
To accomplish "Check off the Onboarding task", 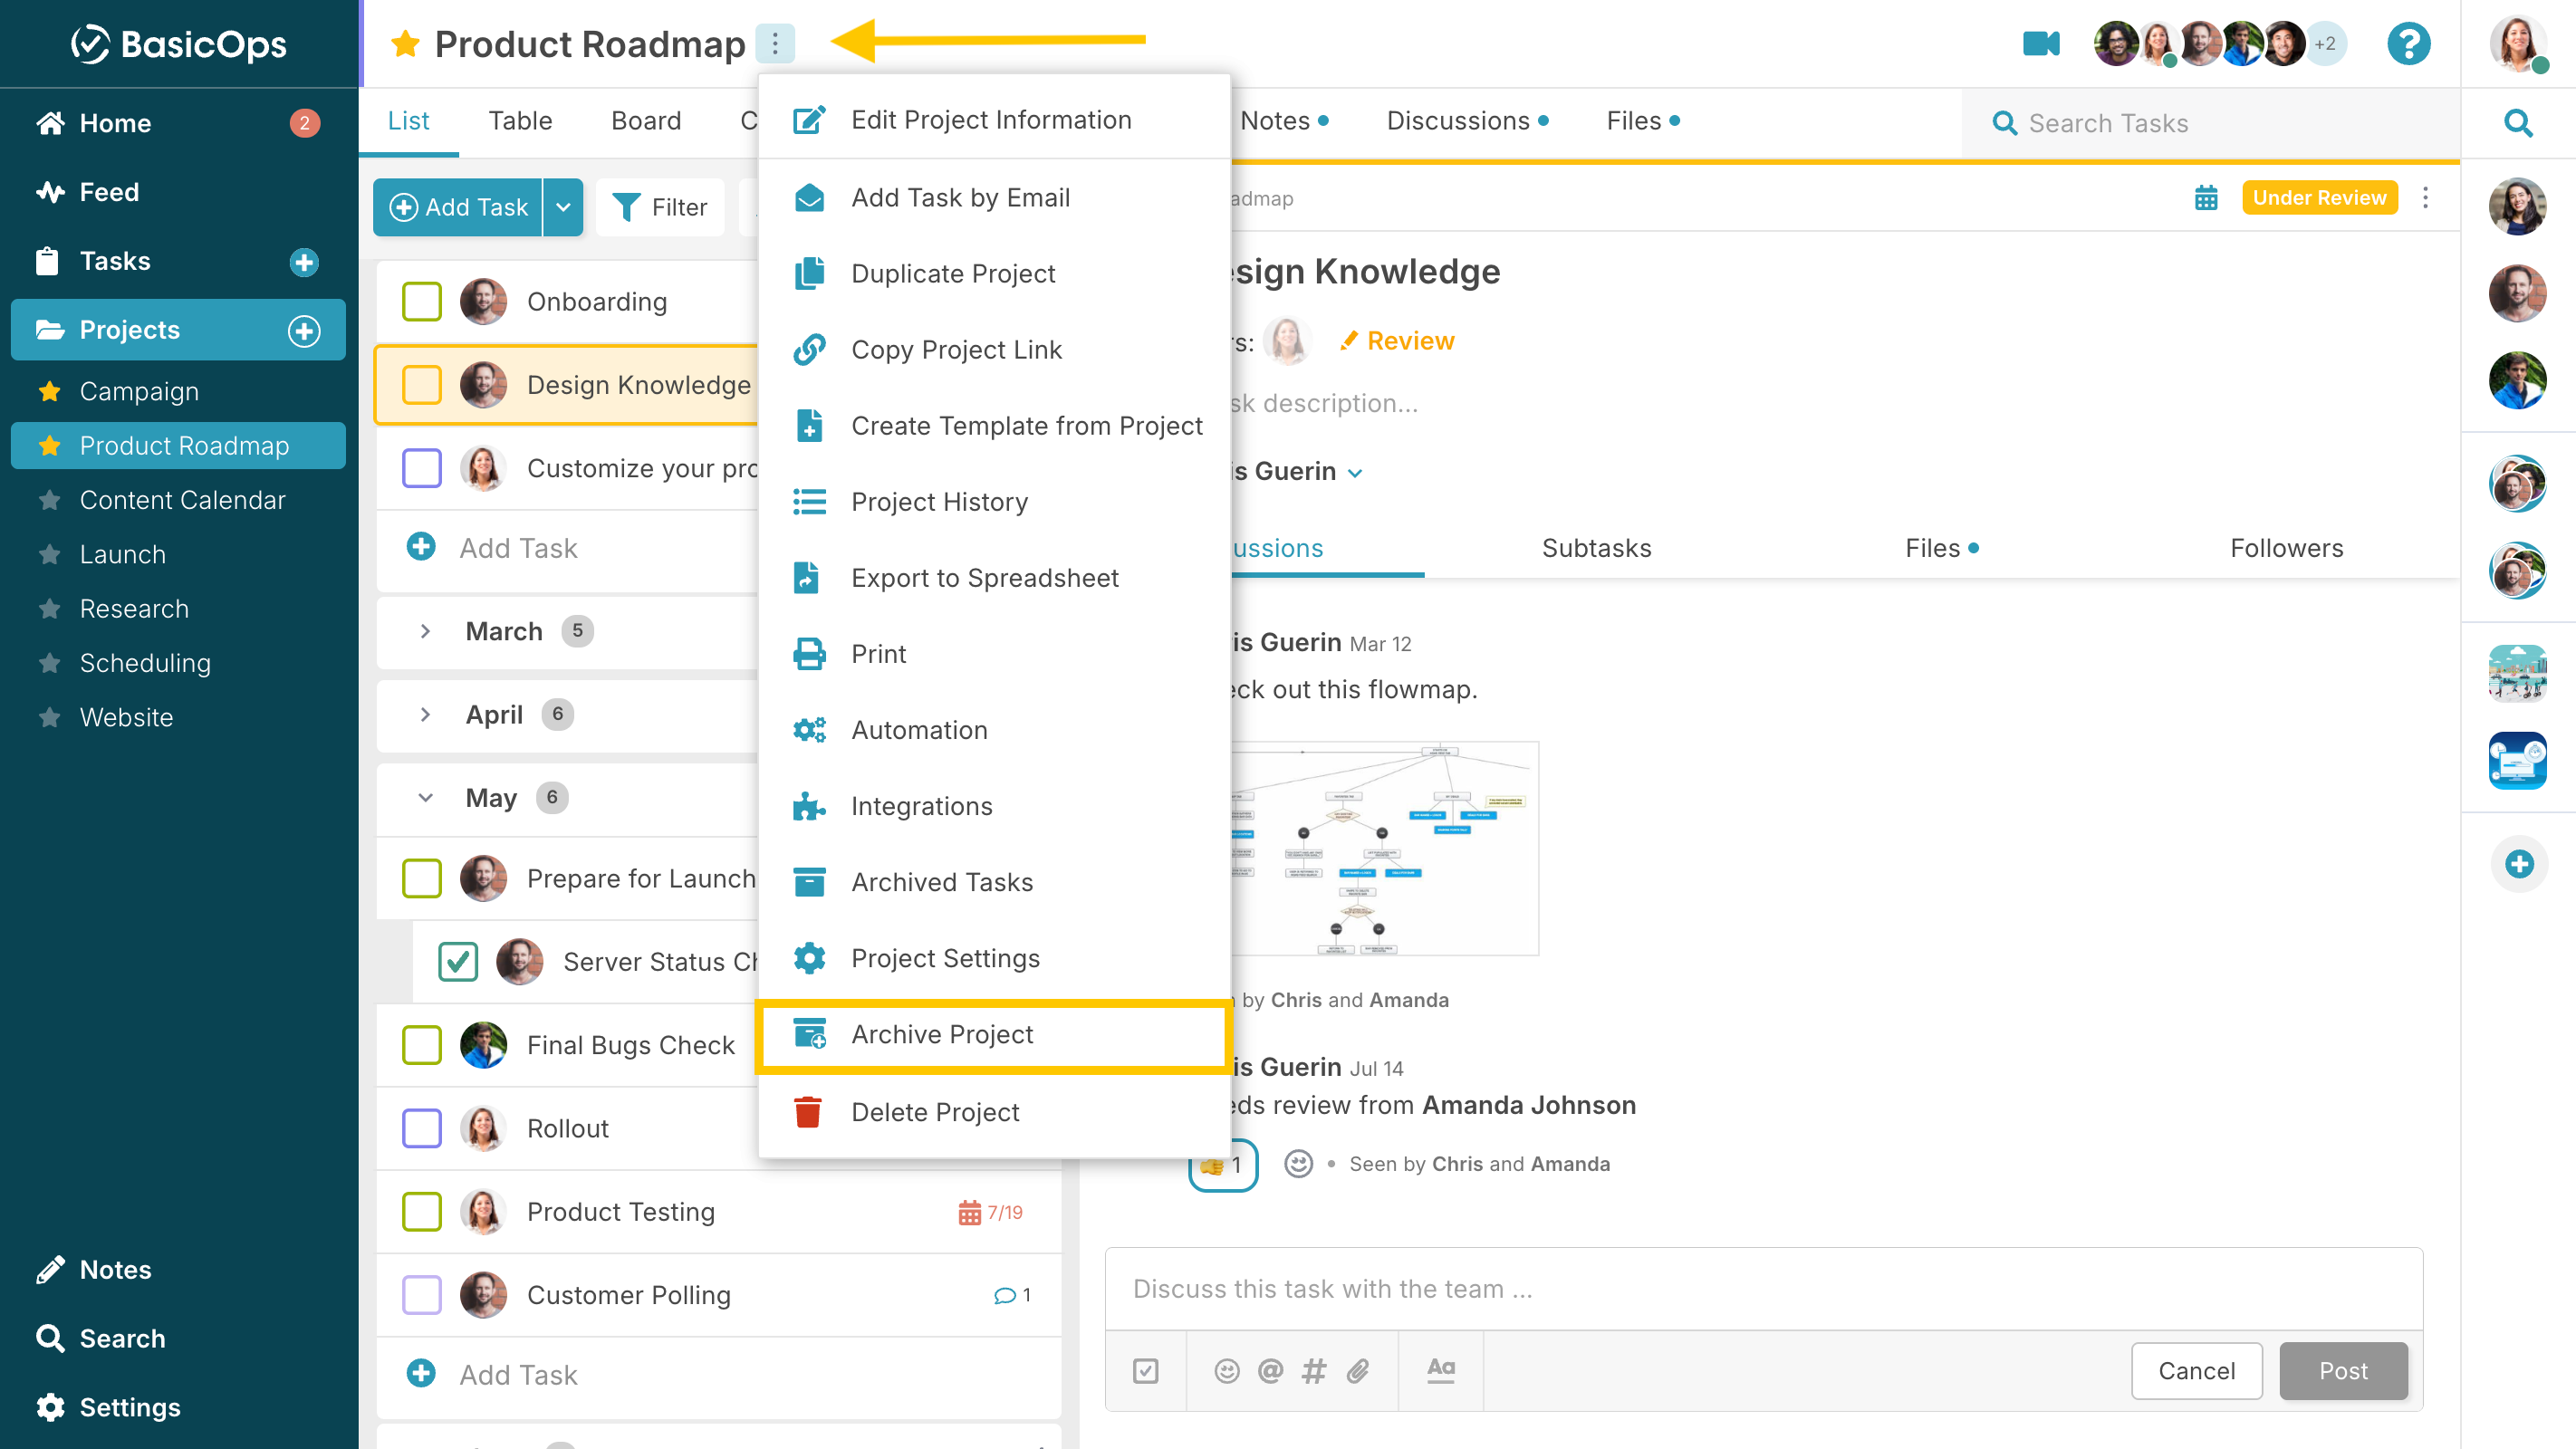I will tap(422, 301).
